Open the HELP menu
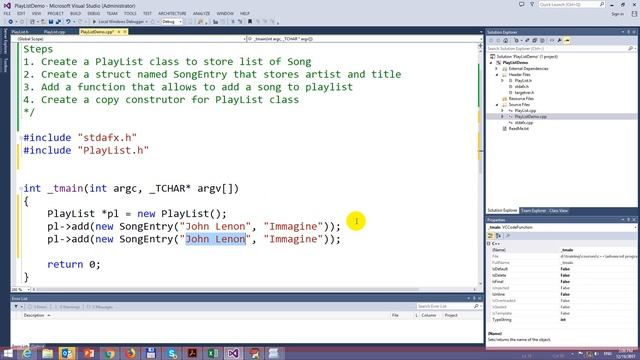This screenshot has height=360, width=640. click(244, 13)
